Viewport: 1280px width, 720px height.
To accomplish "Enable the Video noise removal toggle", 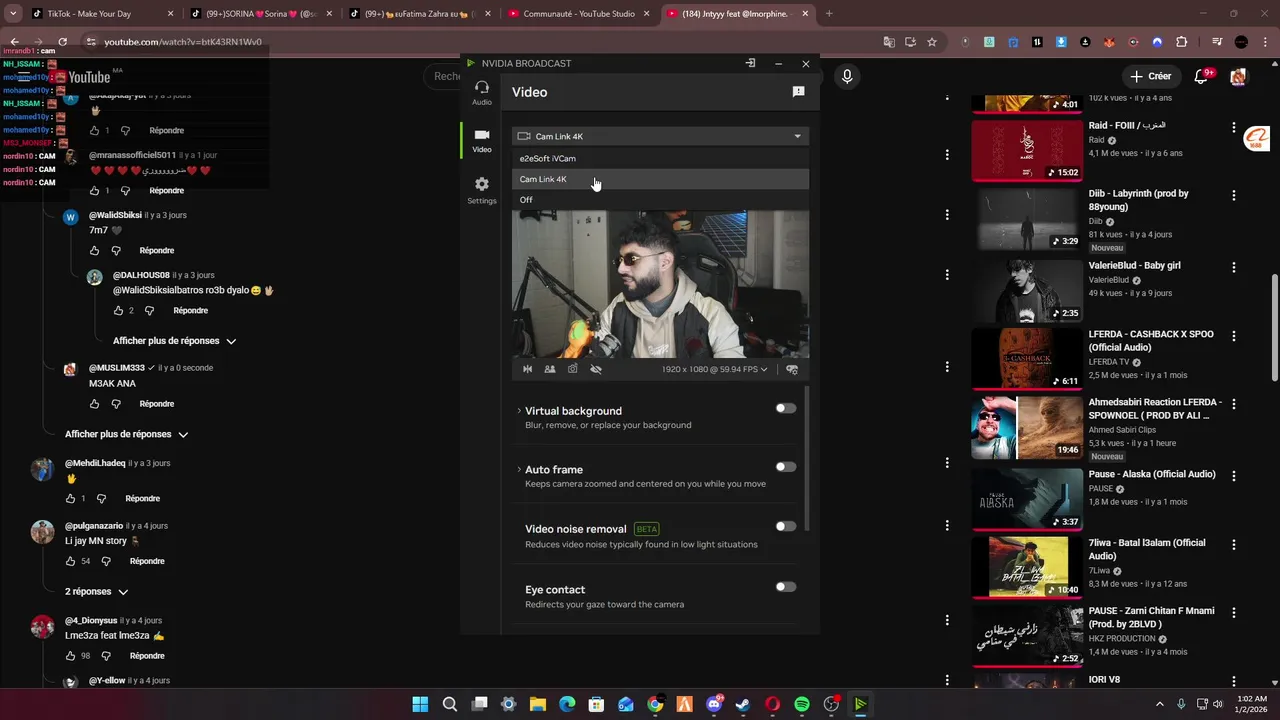I will [786, 527].
